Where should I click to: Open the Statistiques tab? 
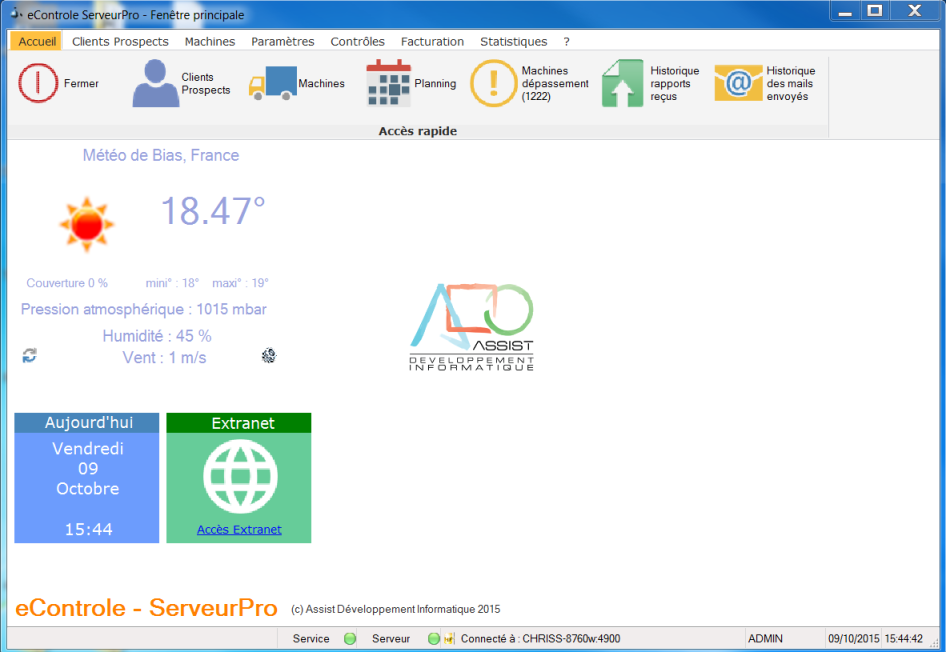[514, 42]
